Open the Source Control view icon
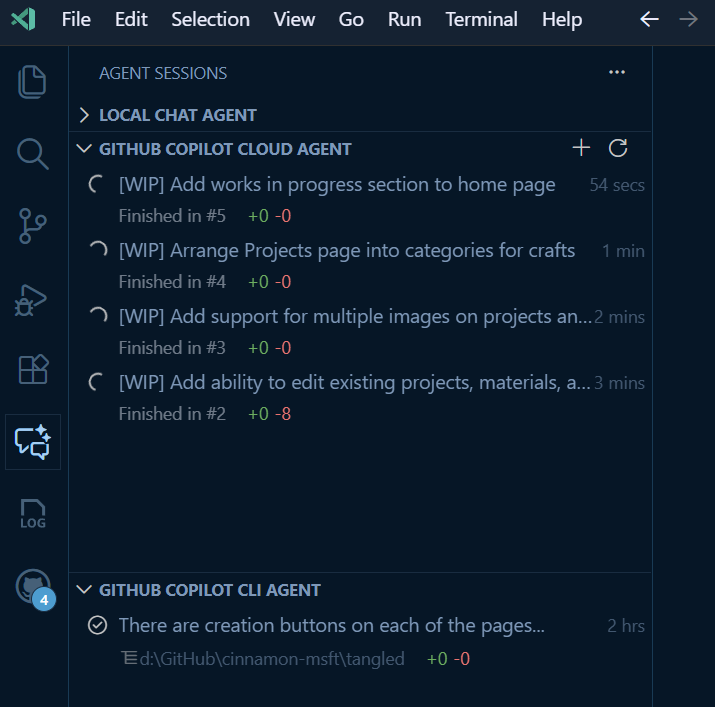This screenshot has width=715, height=707. [x=32, y=226]
